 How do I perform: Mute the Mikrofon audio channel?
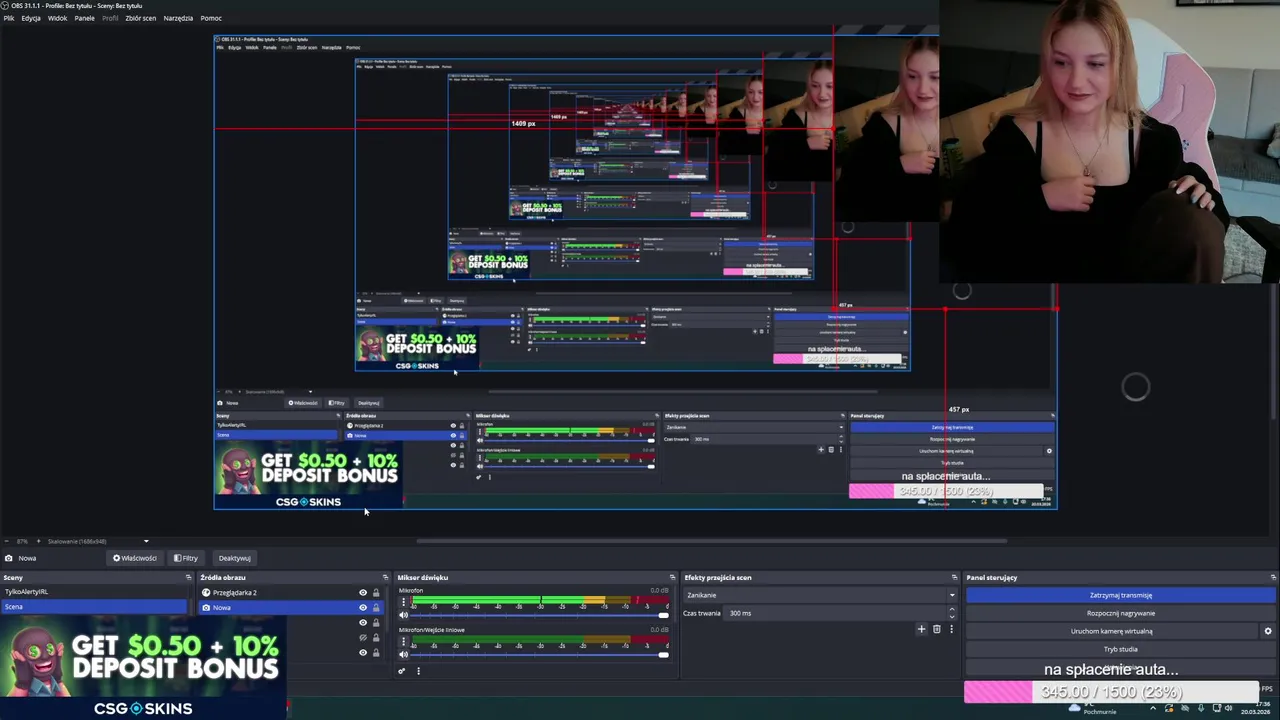pos(403,615)
